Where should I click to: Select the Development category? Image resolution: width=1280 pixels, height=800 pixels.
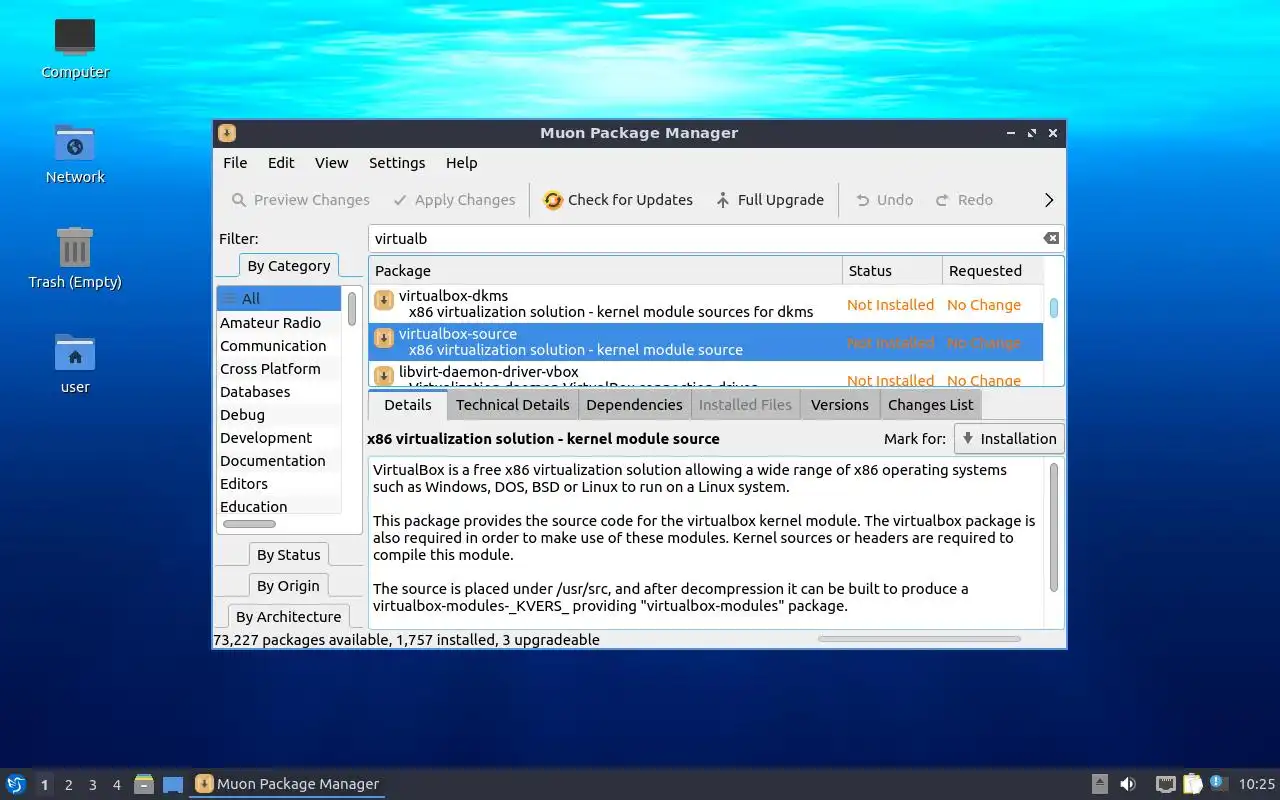279,437
